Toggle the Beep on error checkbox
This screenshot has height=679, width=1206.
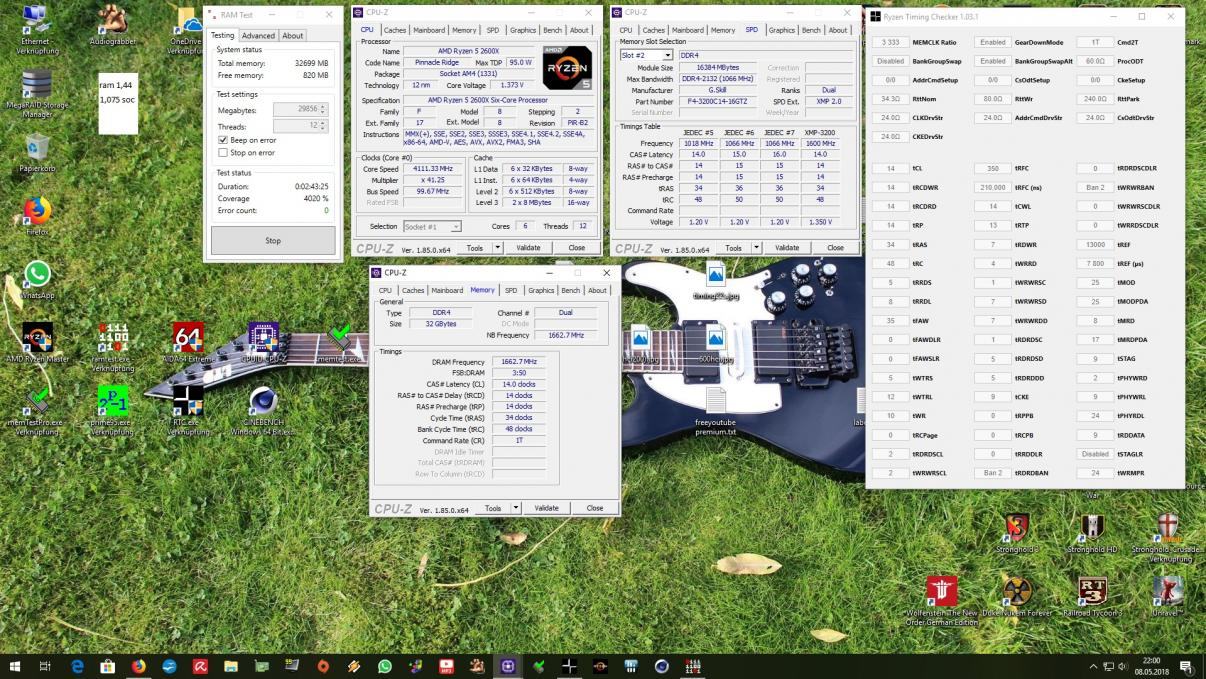tap(223, 140)
